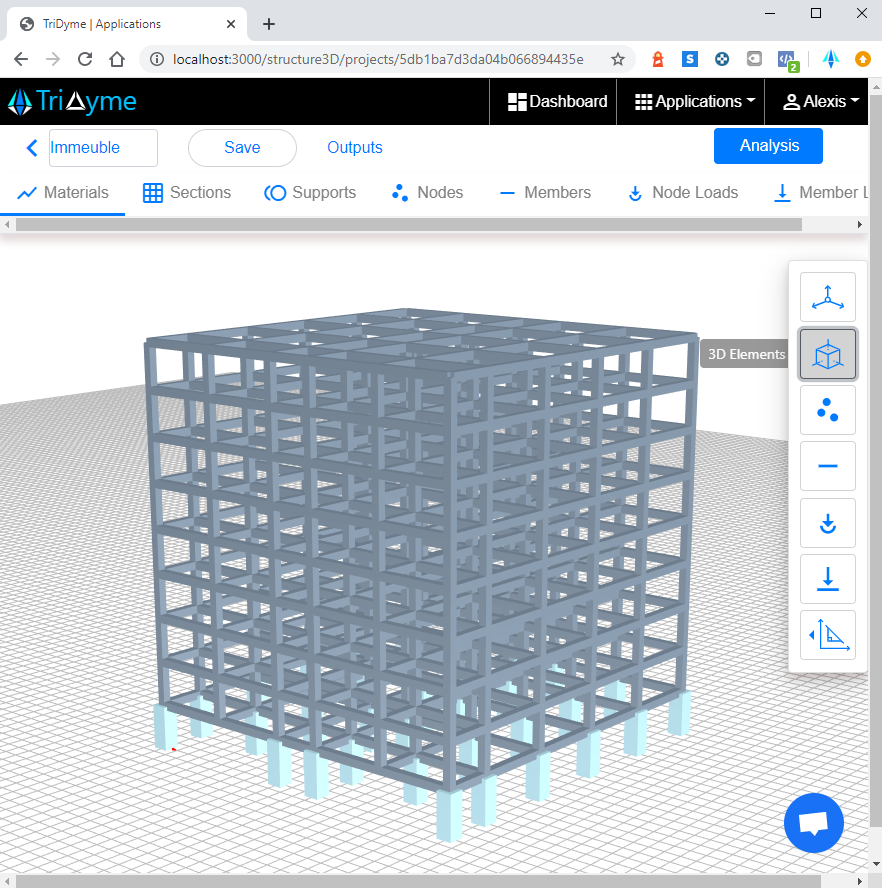Toggle nodes visibility in side toolbar
This screenshot has height=888, width=882.
pyautogui.click(x=828, y=410)
